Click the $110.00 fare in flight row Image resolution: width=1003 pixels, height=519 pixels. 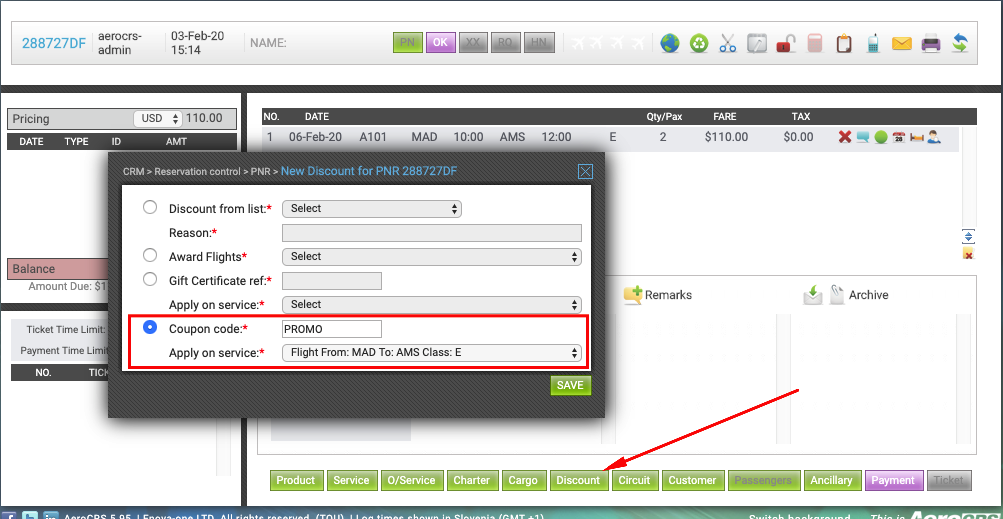(x=726, y=137)
